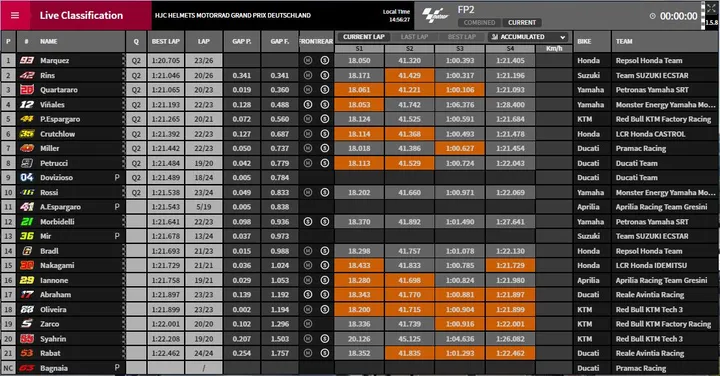Click Zarco's front tyre M icon
The width and height of the screenshot is (720, 376).
tap(308, 324)
